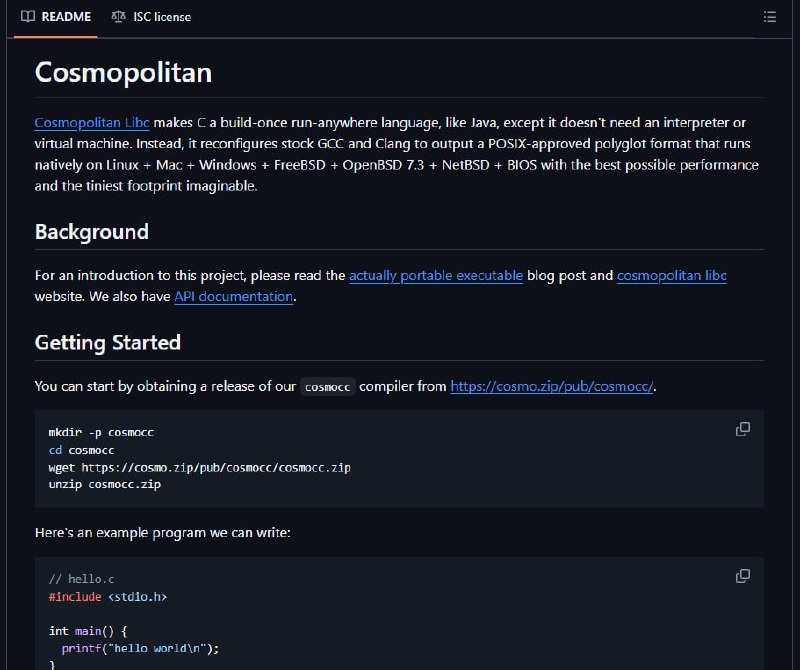Follow the Cosmopolitan Libc link
The height and width of the screenshot is (670, 800).
click(92, 122)
